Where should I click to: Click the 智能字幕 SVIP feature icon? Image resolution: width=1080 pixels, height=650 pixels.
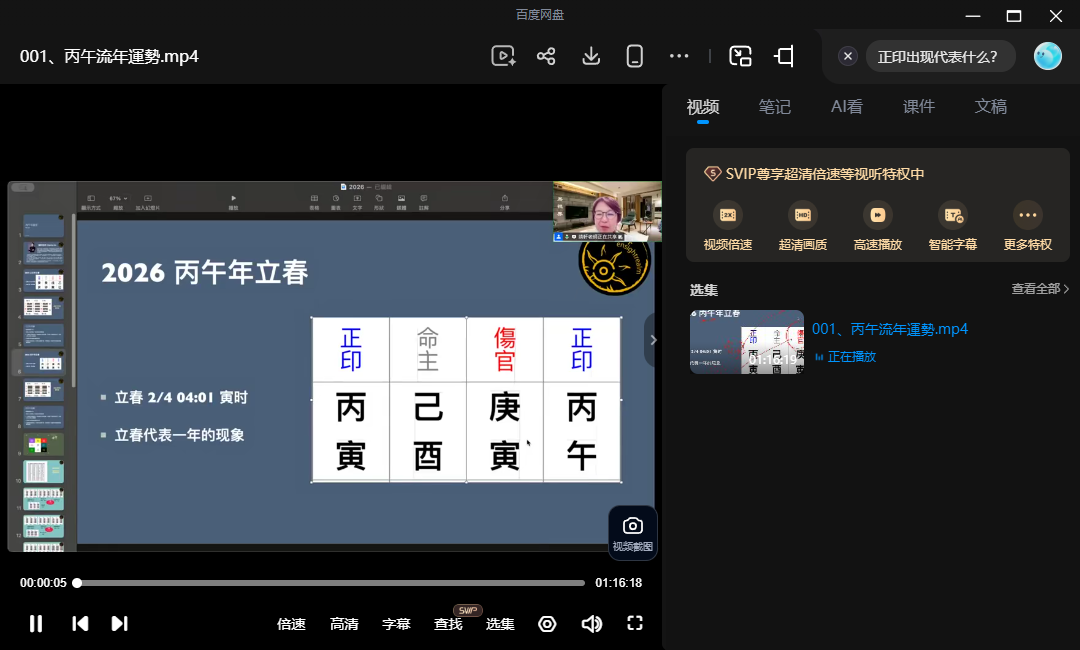[953, 215]
